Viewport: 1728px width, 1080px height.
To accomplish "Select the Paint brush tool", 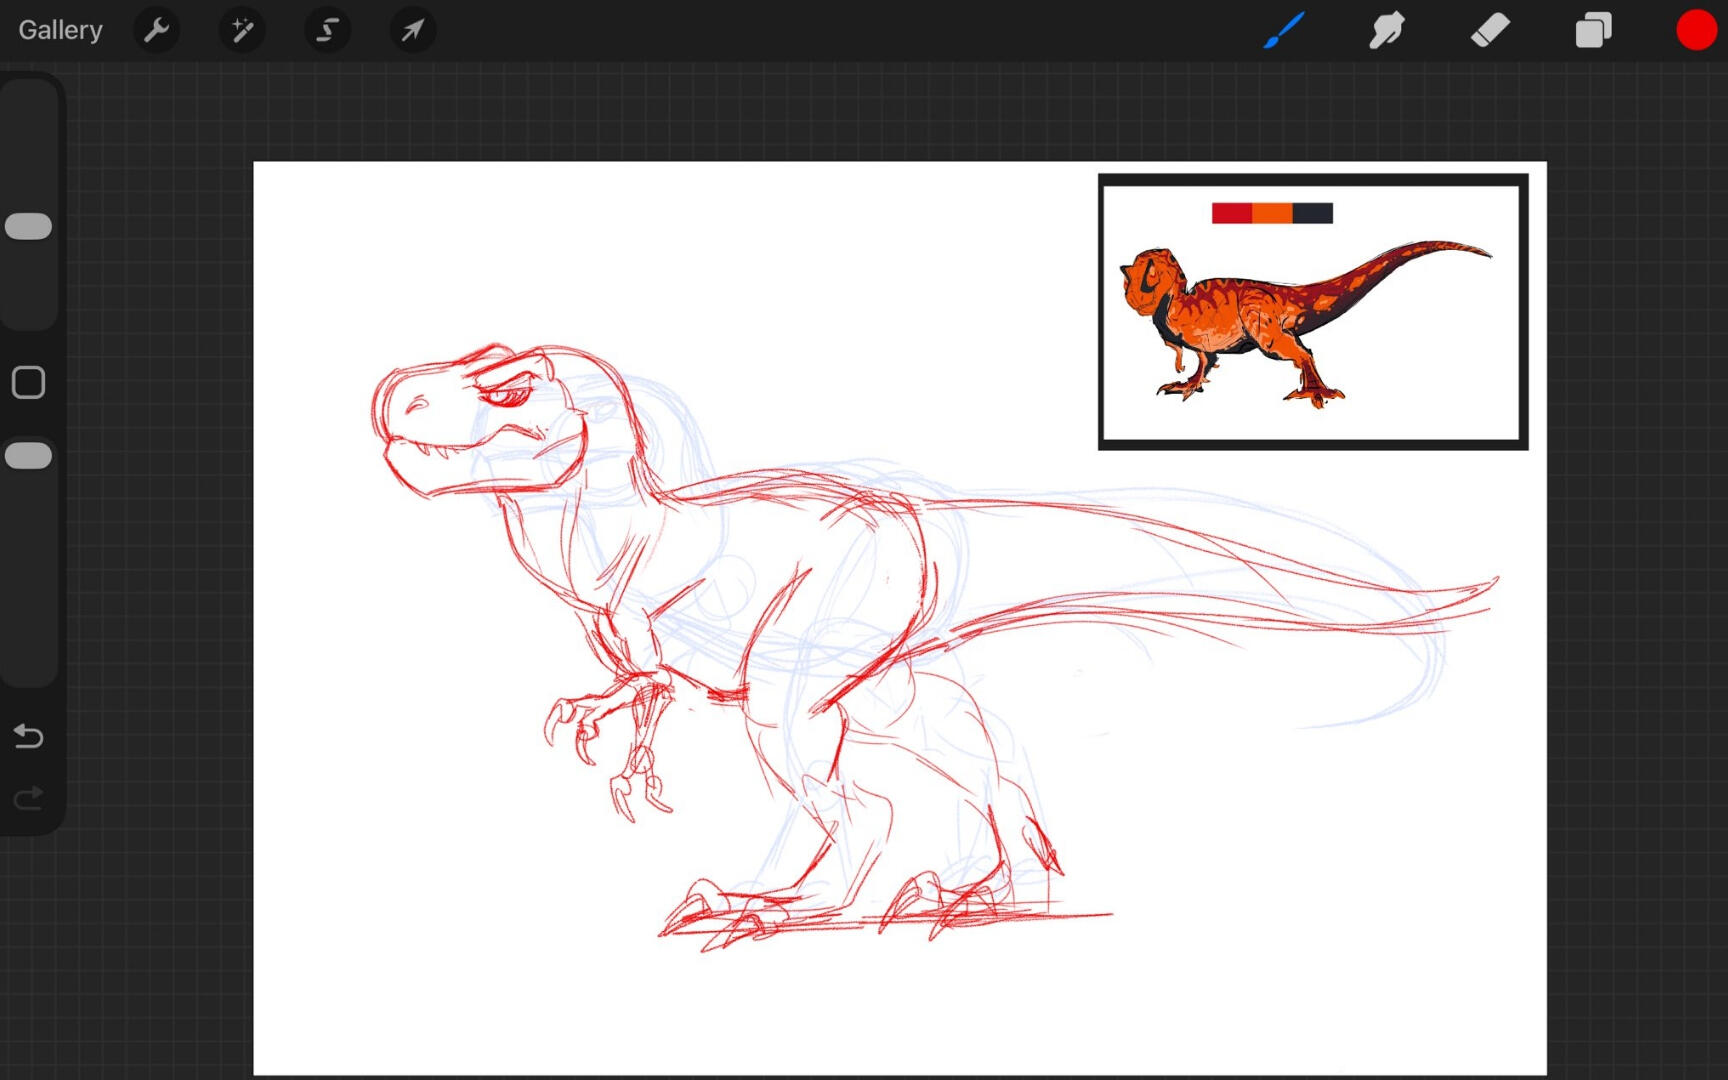I will click(1286, 30).
